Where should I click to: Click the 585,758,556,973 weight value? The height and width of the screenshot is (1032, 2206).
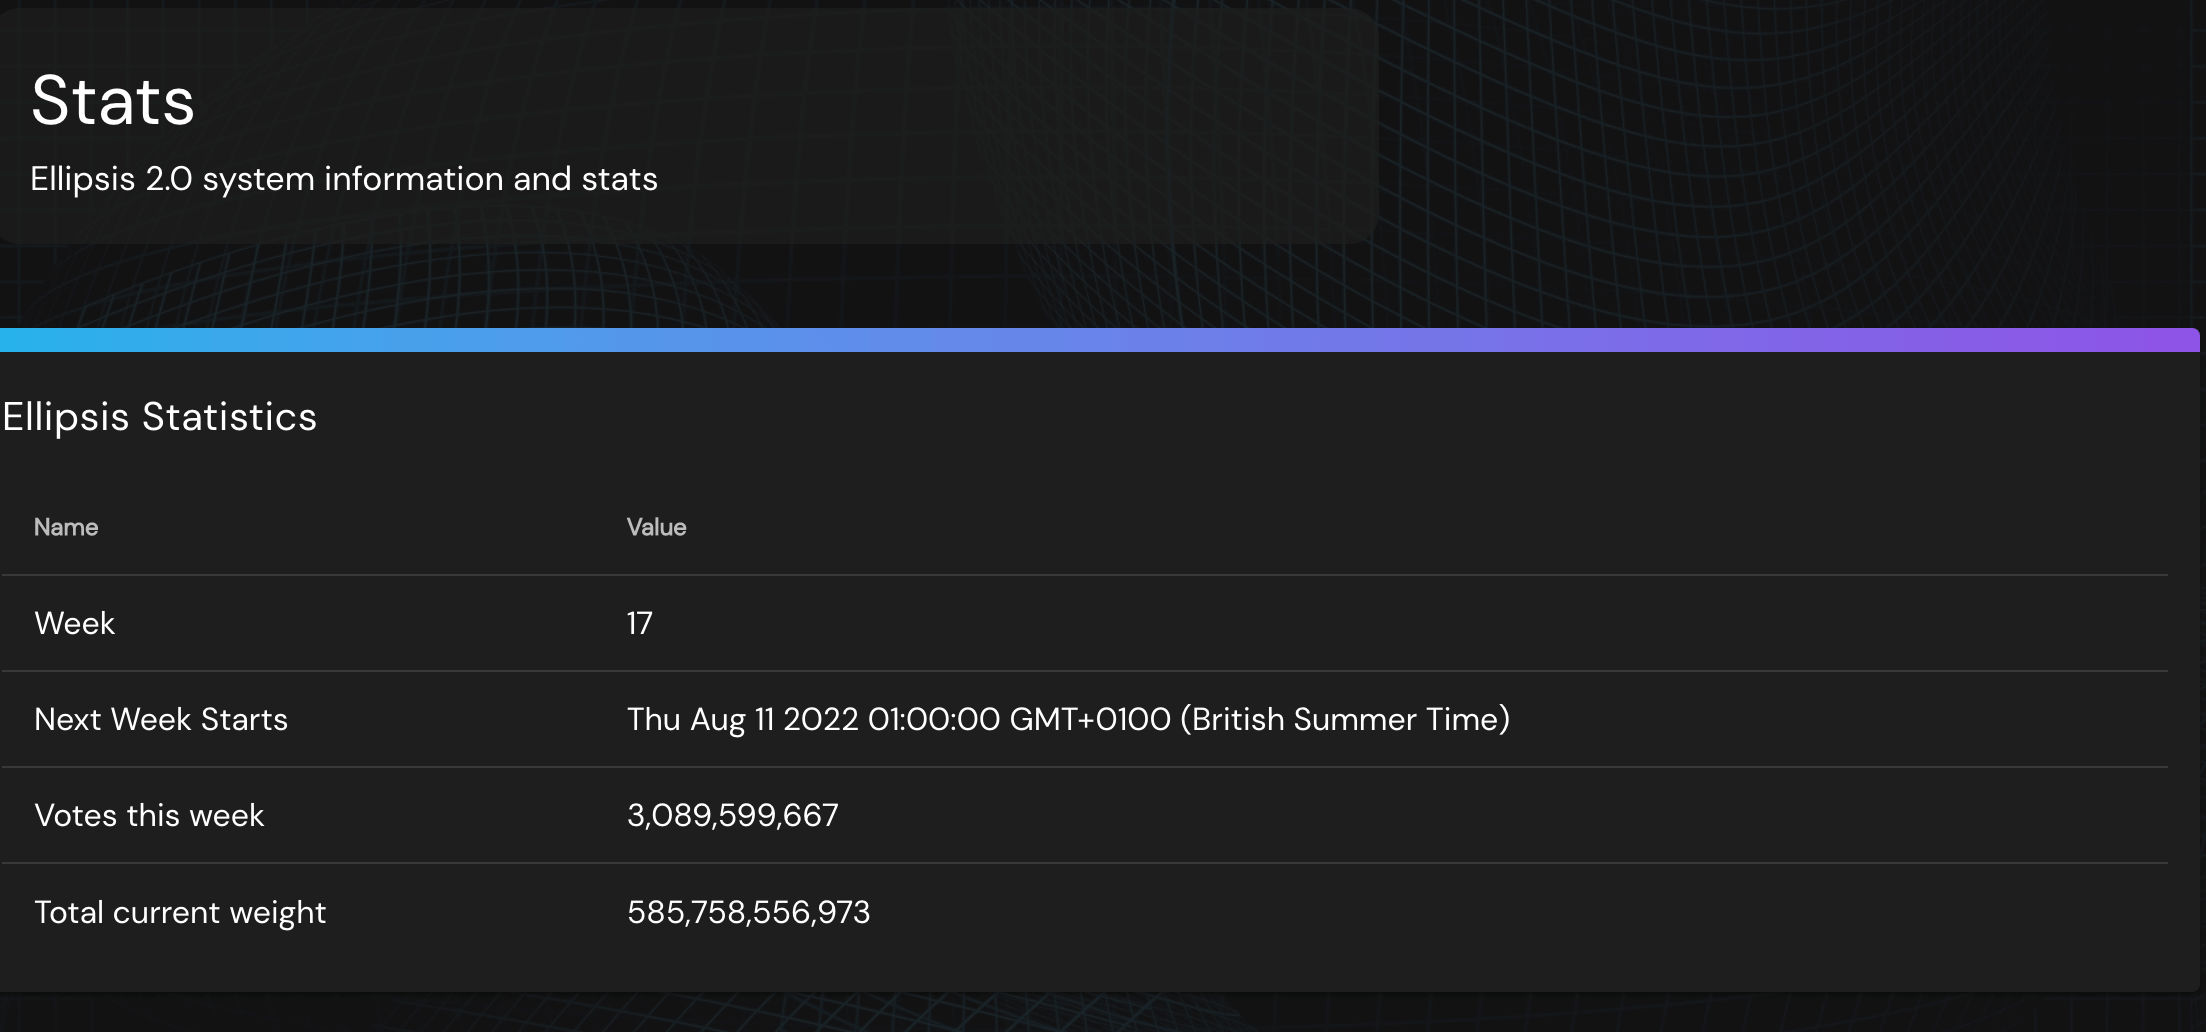click(749, 912)
